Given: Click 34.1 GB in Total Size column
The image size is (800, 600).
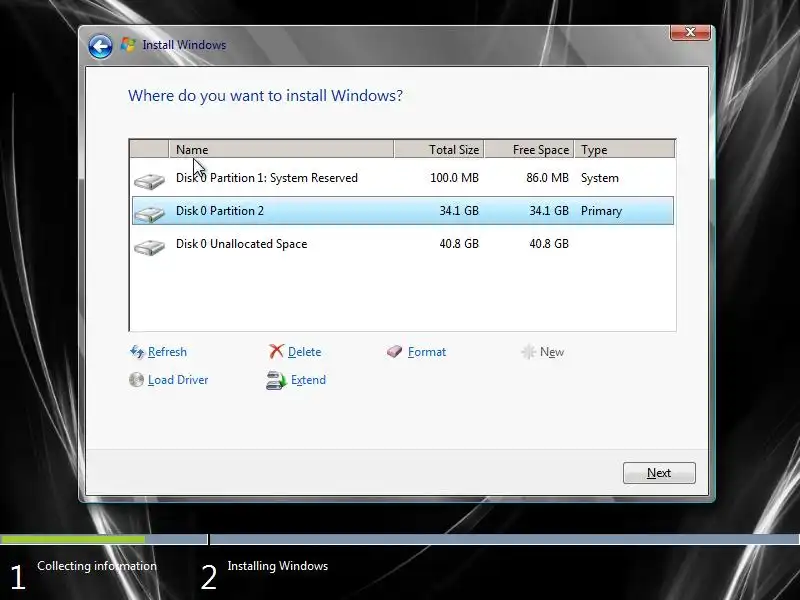Looking at the screenshot, I should click(x=459, y=211).
